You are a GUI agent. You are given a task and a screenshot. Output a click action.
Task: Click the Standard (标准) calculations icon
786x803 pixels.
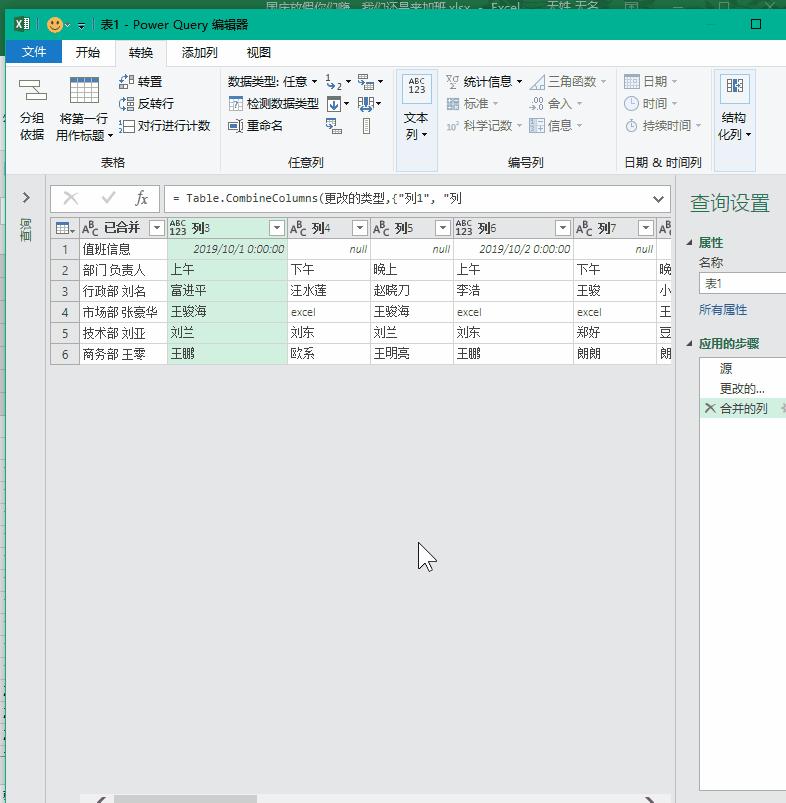pyautogui.click(x=453, y=104)
